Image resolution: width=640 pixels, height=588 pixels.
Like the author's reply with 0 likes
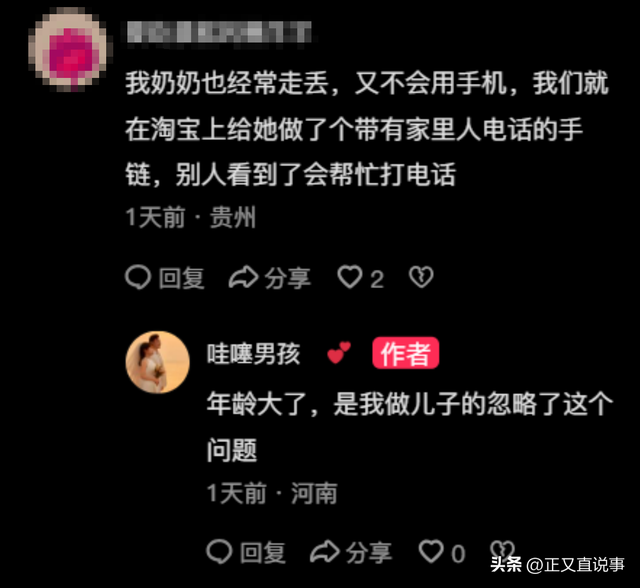[431, 552]
